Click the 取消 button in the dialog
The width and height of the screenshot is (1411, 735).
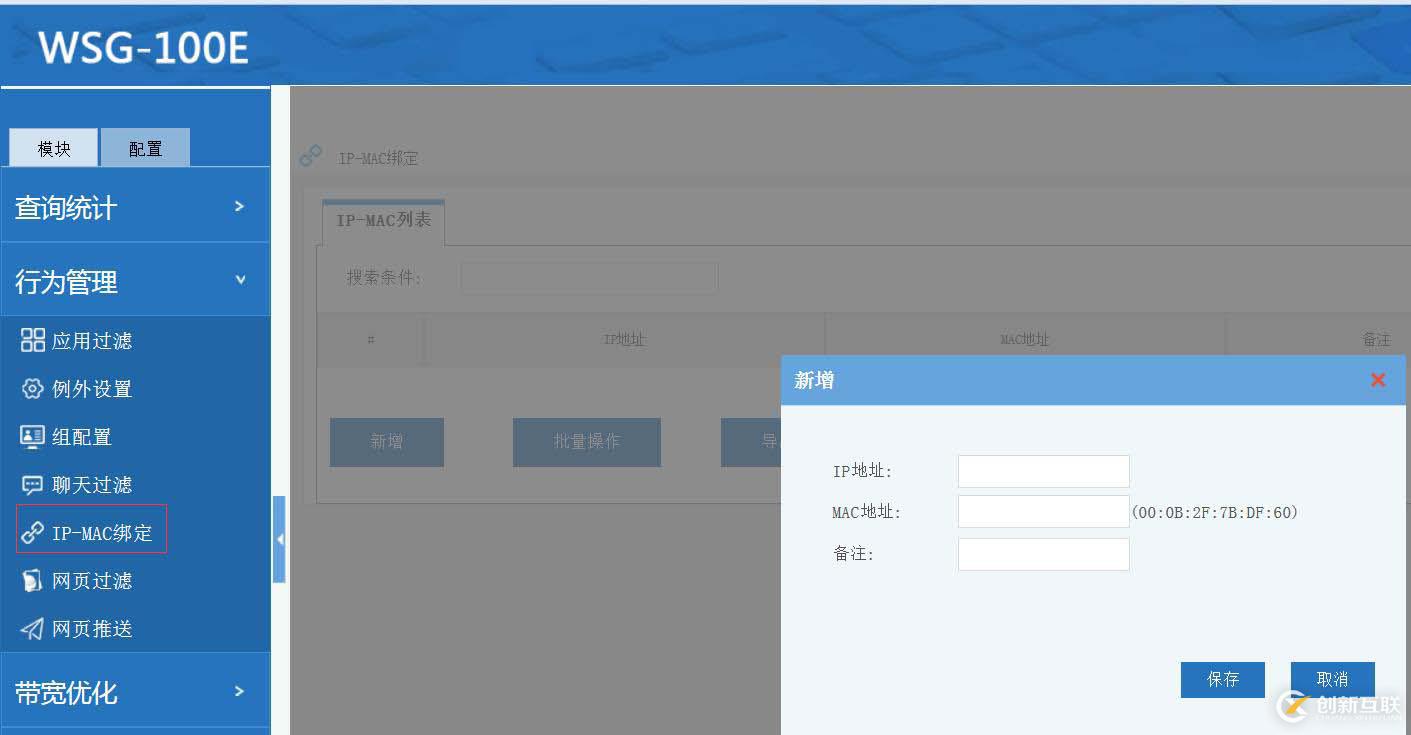(1333, 679)
